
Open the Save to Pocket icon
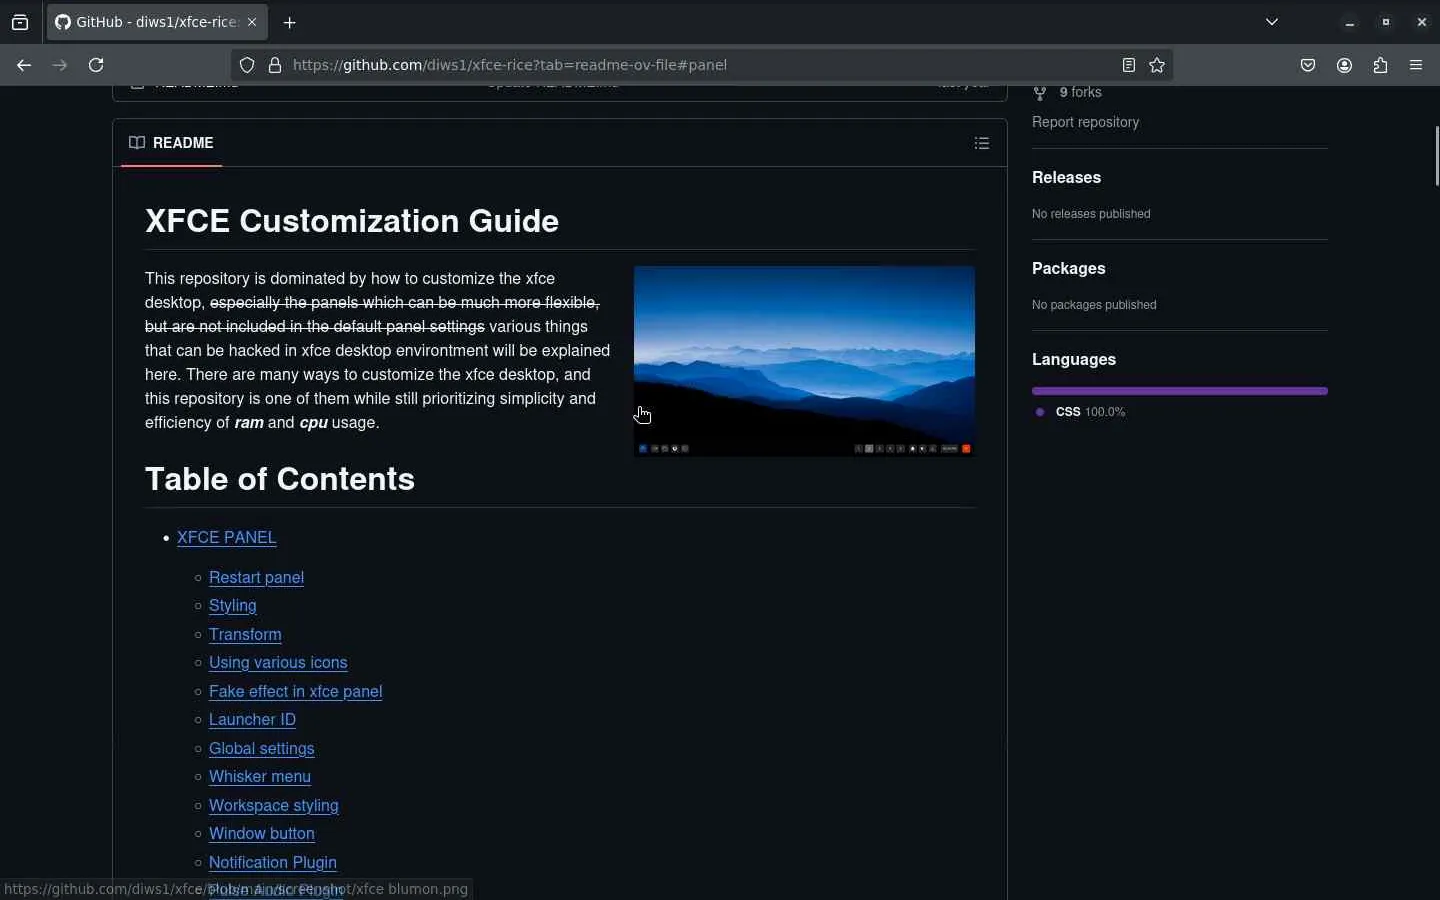pyautogui.click(x=1308, y=65)
